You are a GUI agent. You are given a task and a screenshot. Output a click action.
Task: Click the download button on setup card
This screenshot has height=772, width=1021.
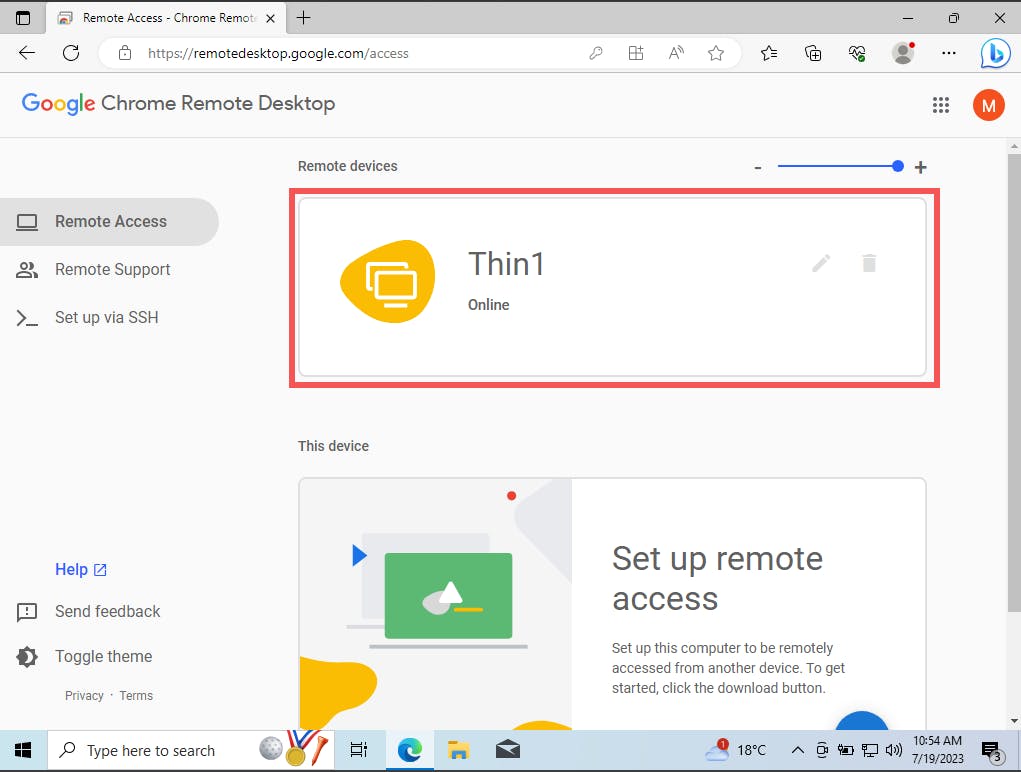pyautogui.click(x=861, y=721)
